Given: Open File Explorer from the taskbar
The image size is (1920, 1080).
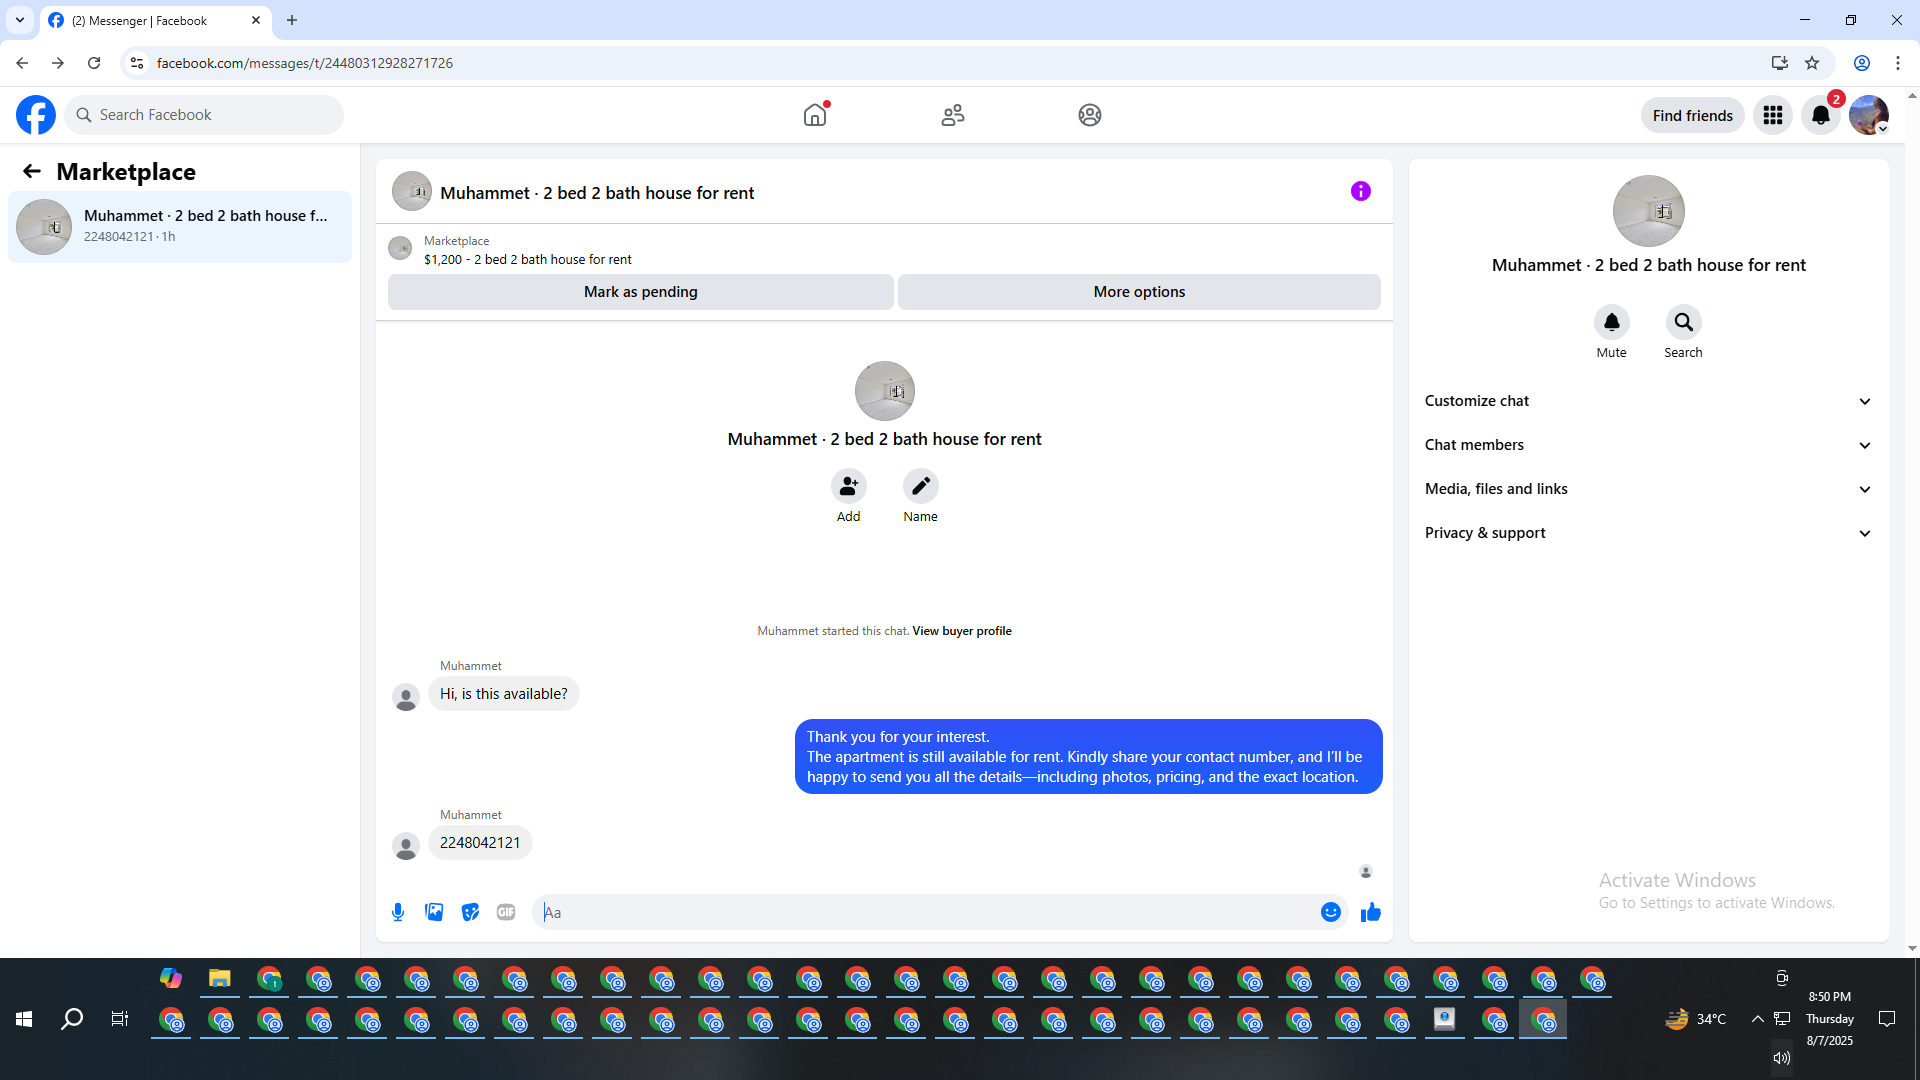Looking at the screenshot, I should tap(220, 979).
